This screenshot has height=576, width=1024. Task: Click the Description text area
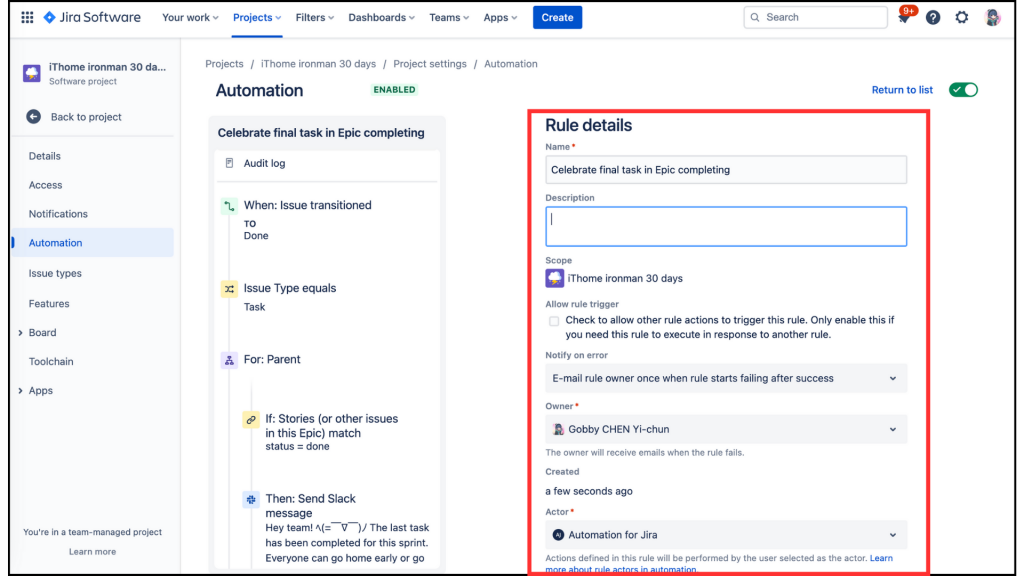tap(726, 227)
